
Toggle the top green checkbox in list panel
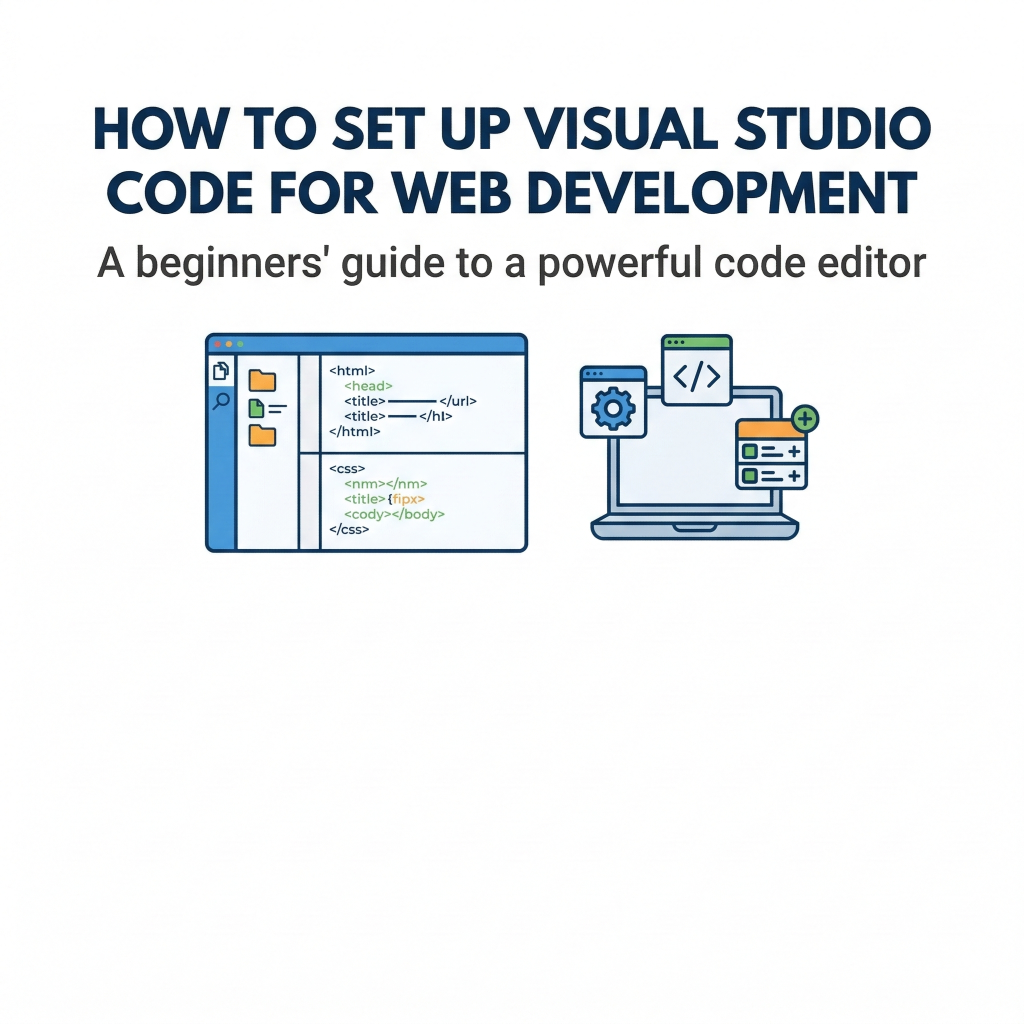(749, 452)
